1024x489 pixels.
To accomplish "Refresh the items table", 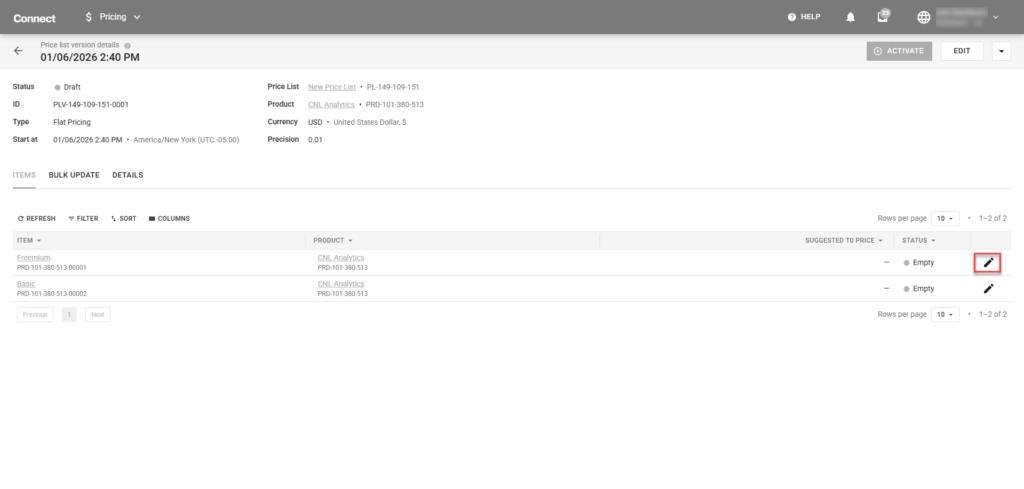I will click(37, 218).
